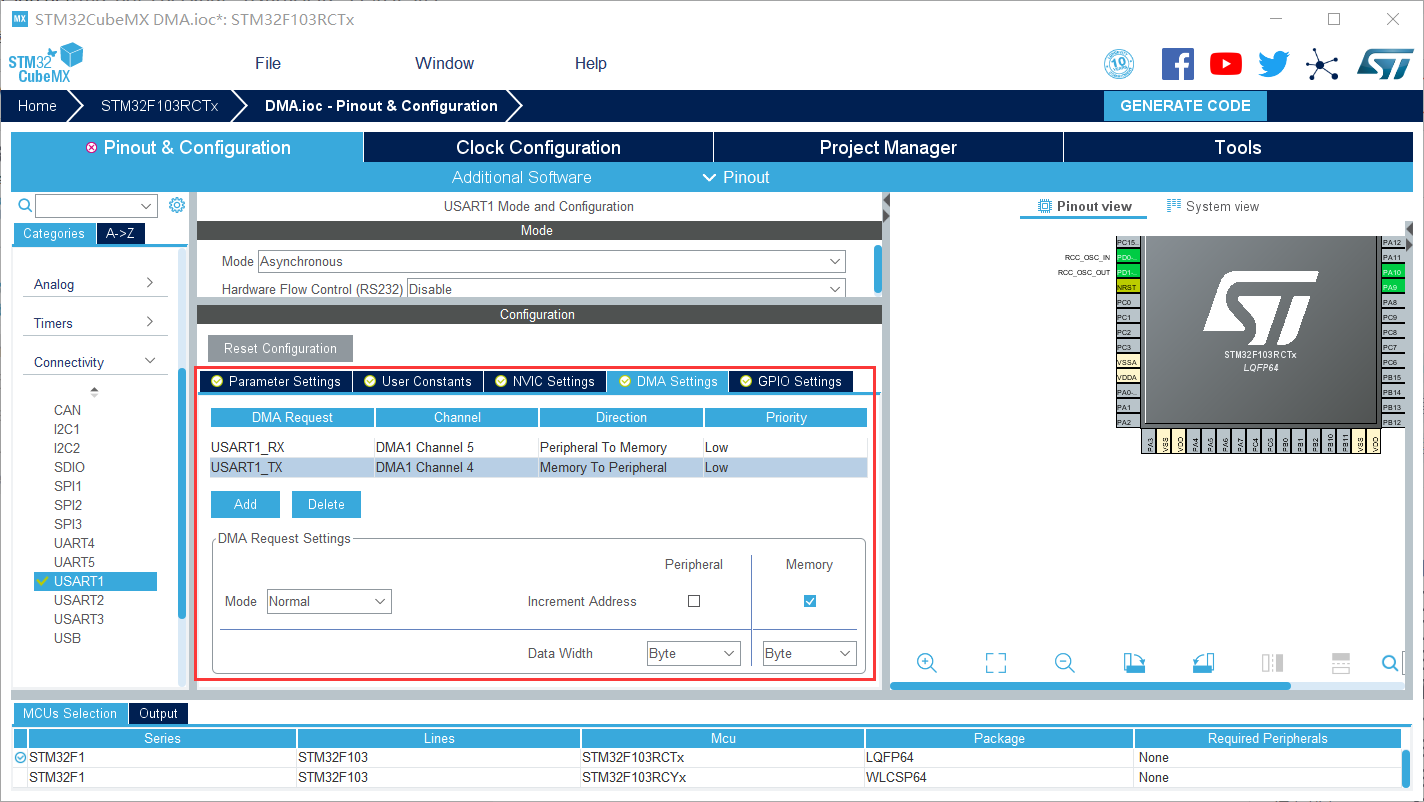Click the PD1 RCC_OSC_OUT pin
The image size is (1424, 802).
1127,272
